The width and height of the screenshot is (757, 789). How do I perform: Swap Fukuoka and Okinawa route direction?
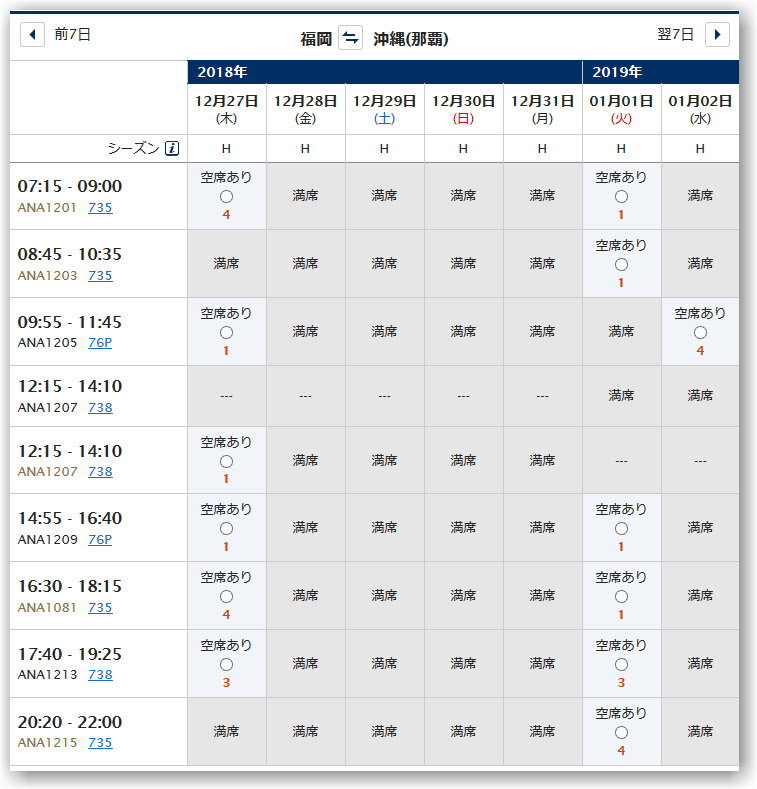pos(350,38)
